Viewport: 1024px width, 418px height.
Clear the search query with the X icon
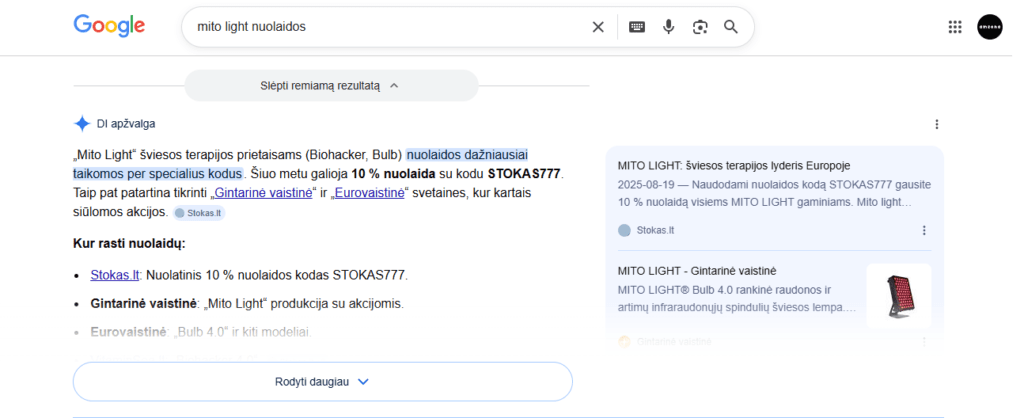(598, 27)
